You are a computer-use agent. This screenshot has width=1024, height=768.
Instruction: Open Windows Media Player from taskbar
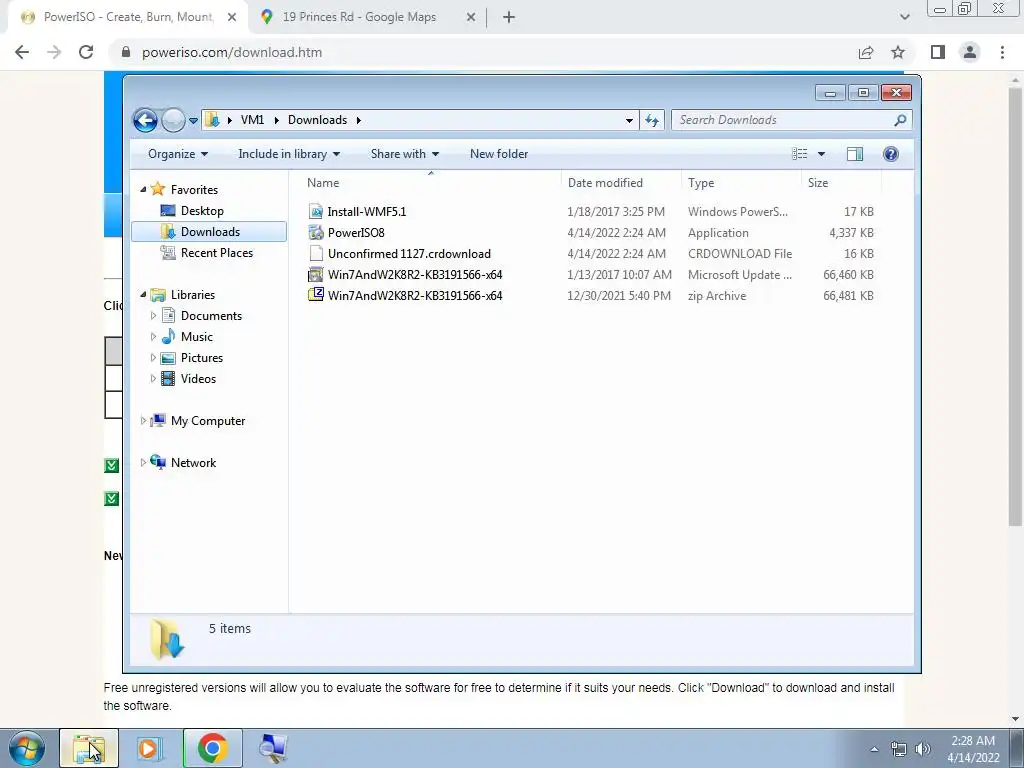[148, 748]
